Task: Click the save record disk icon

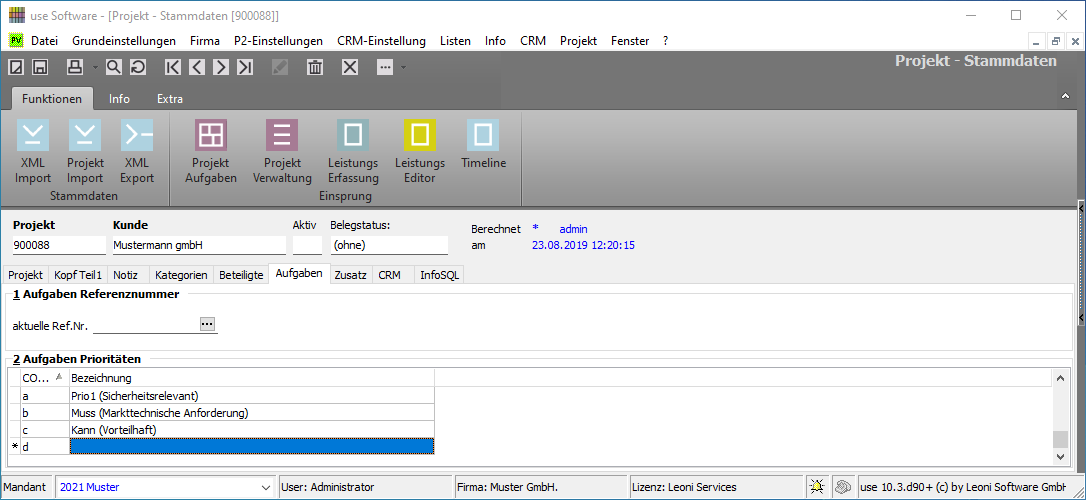Action: 40,67
